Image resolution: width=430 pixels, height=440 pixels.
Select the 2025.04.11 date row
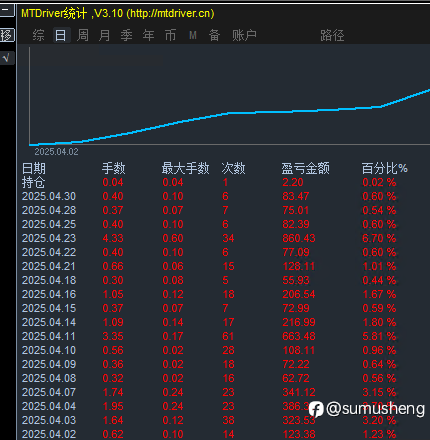[x=49, y=336]
